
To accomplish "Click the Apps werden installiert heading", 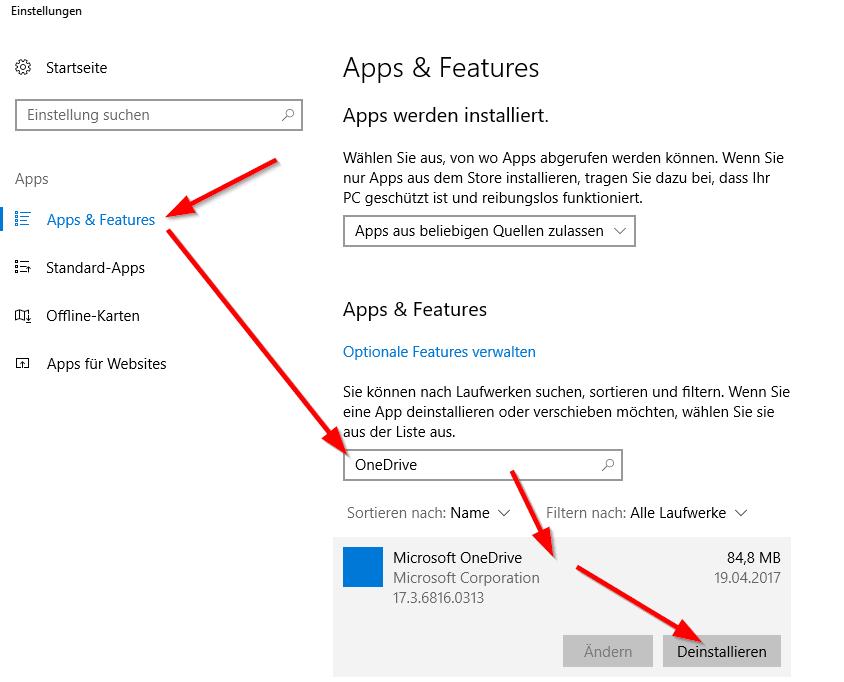I will pyautogui.click(x=446, y=116).
